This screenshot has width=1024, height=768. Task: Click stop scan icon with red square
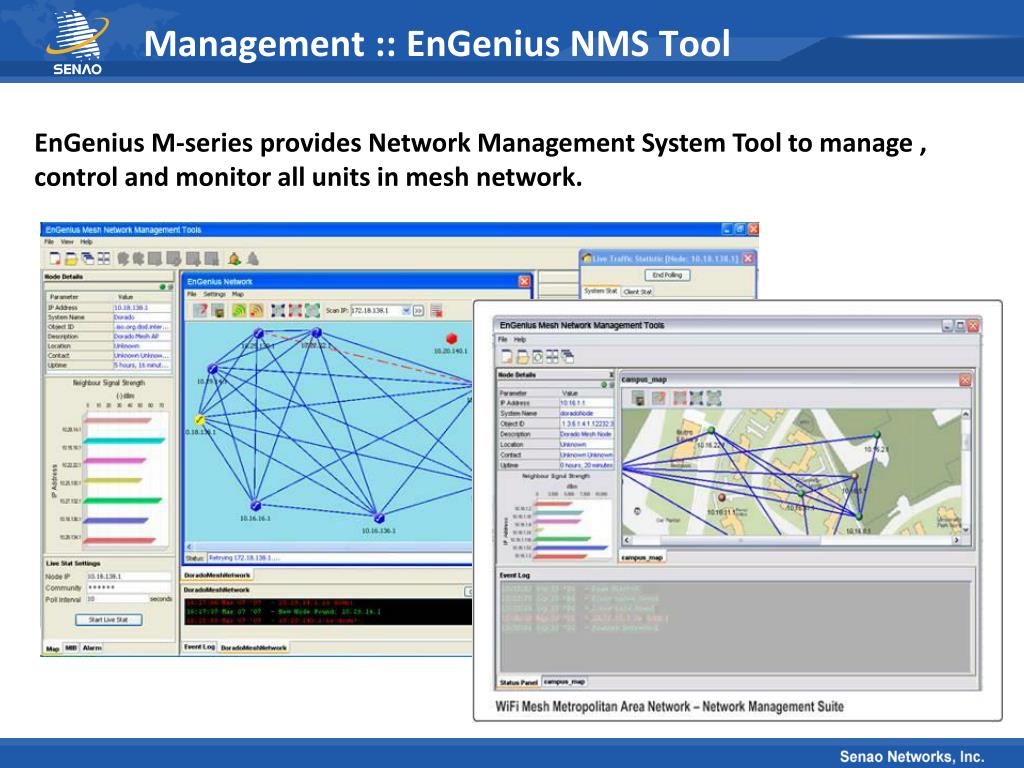tap(436, 310)
